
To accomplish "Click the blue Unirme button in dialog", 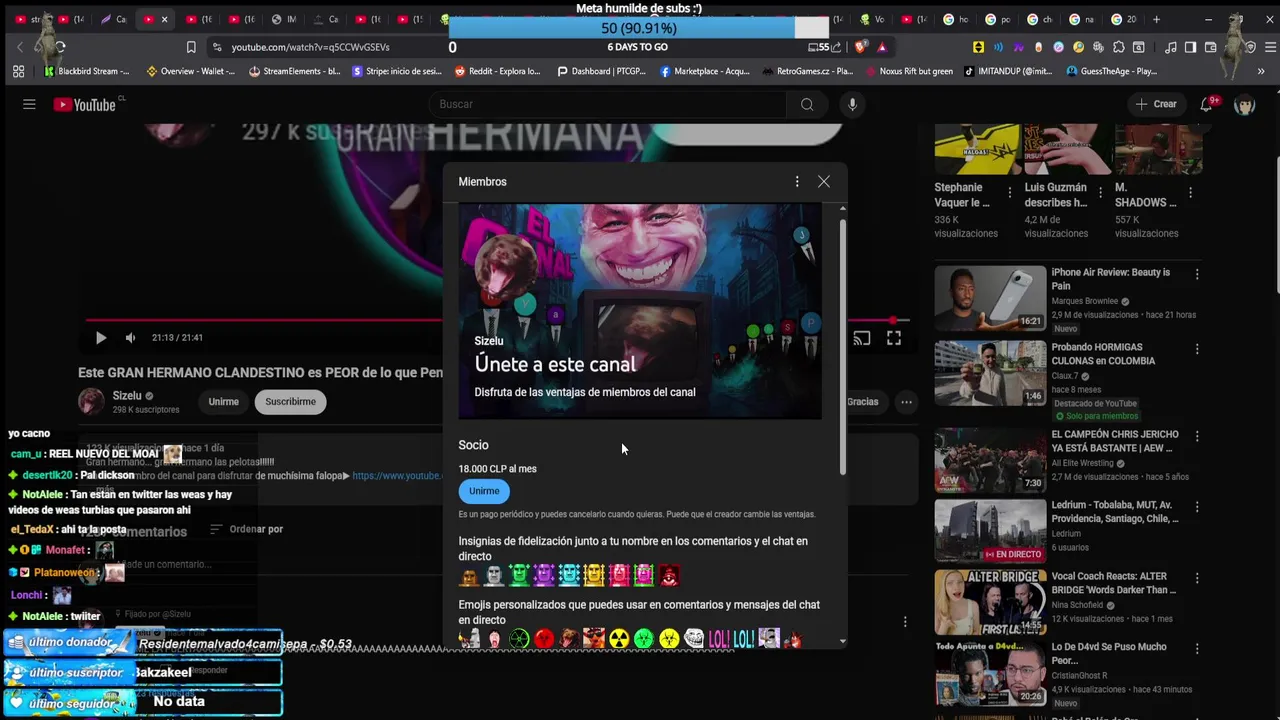I will coord(484,491).
